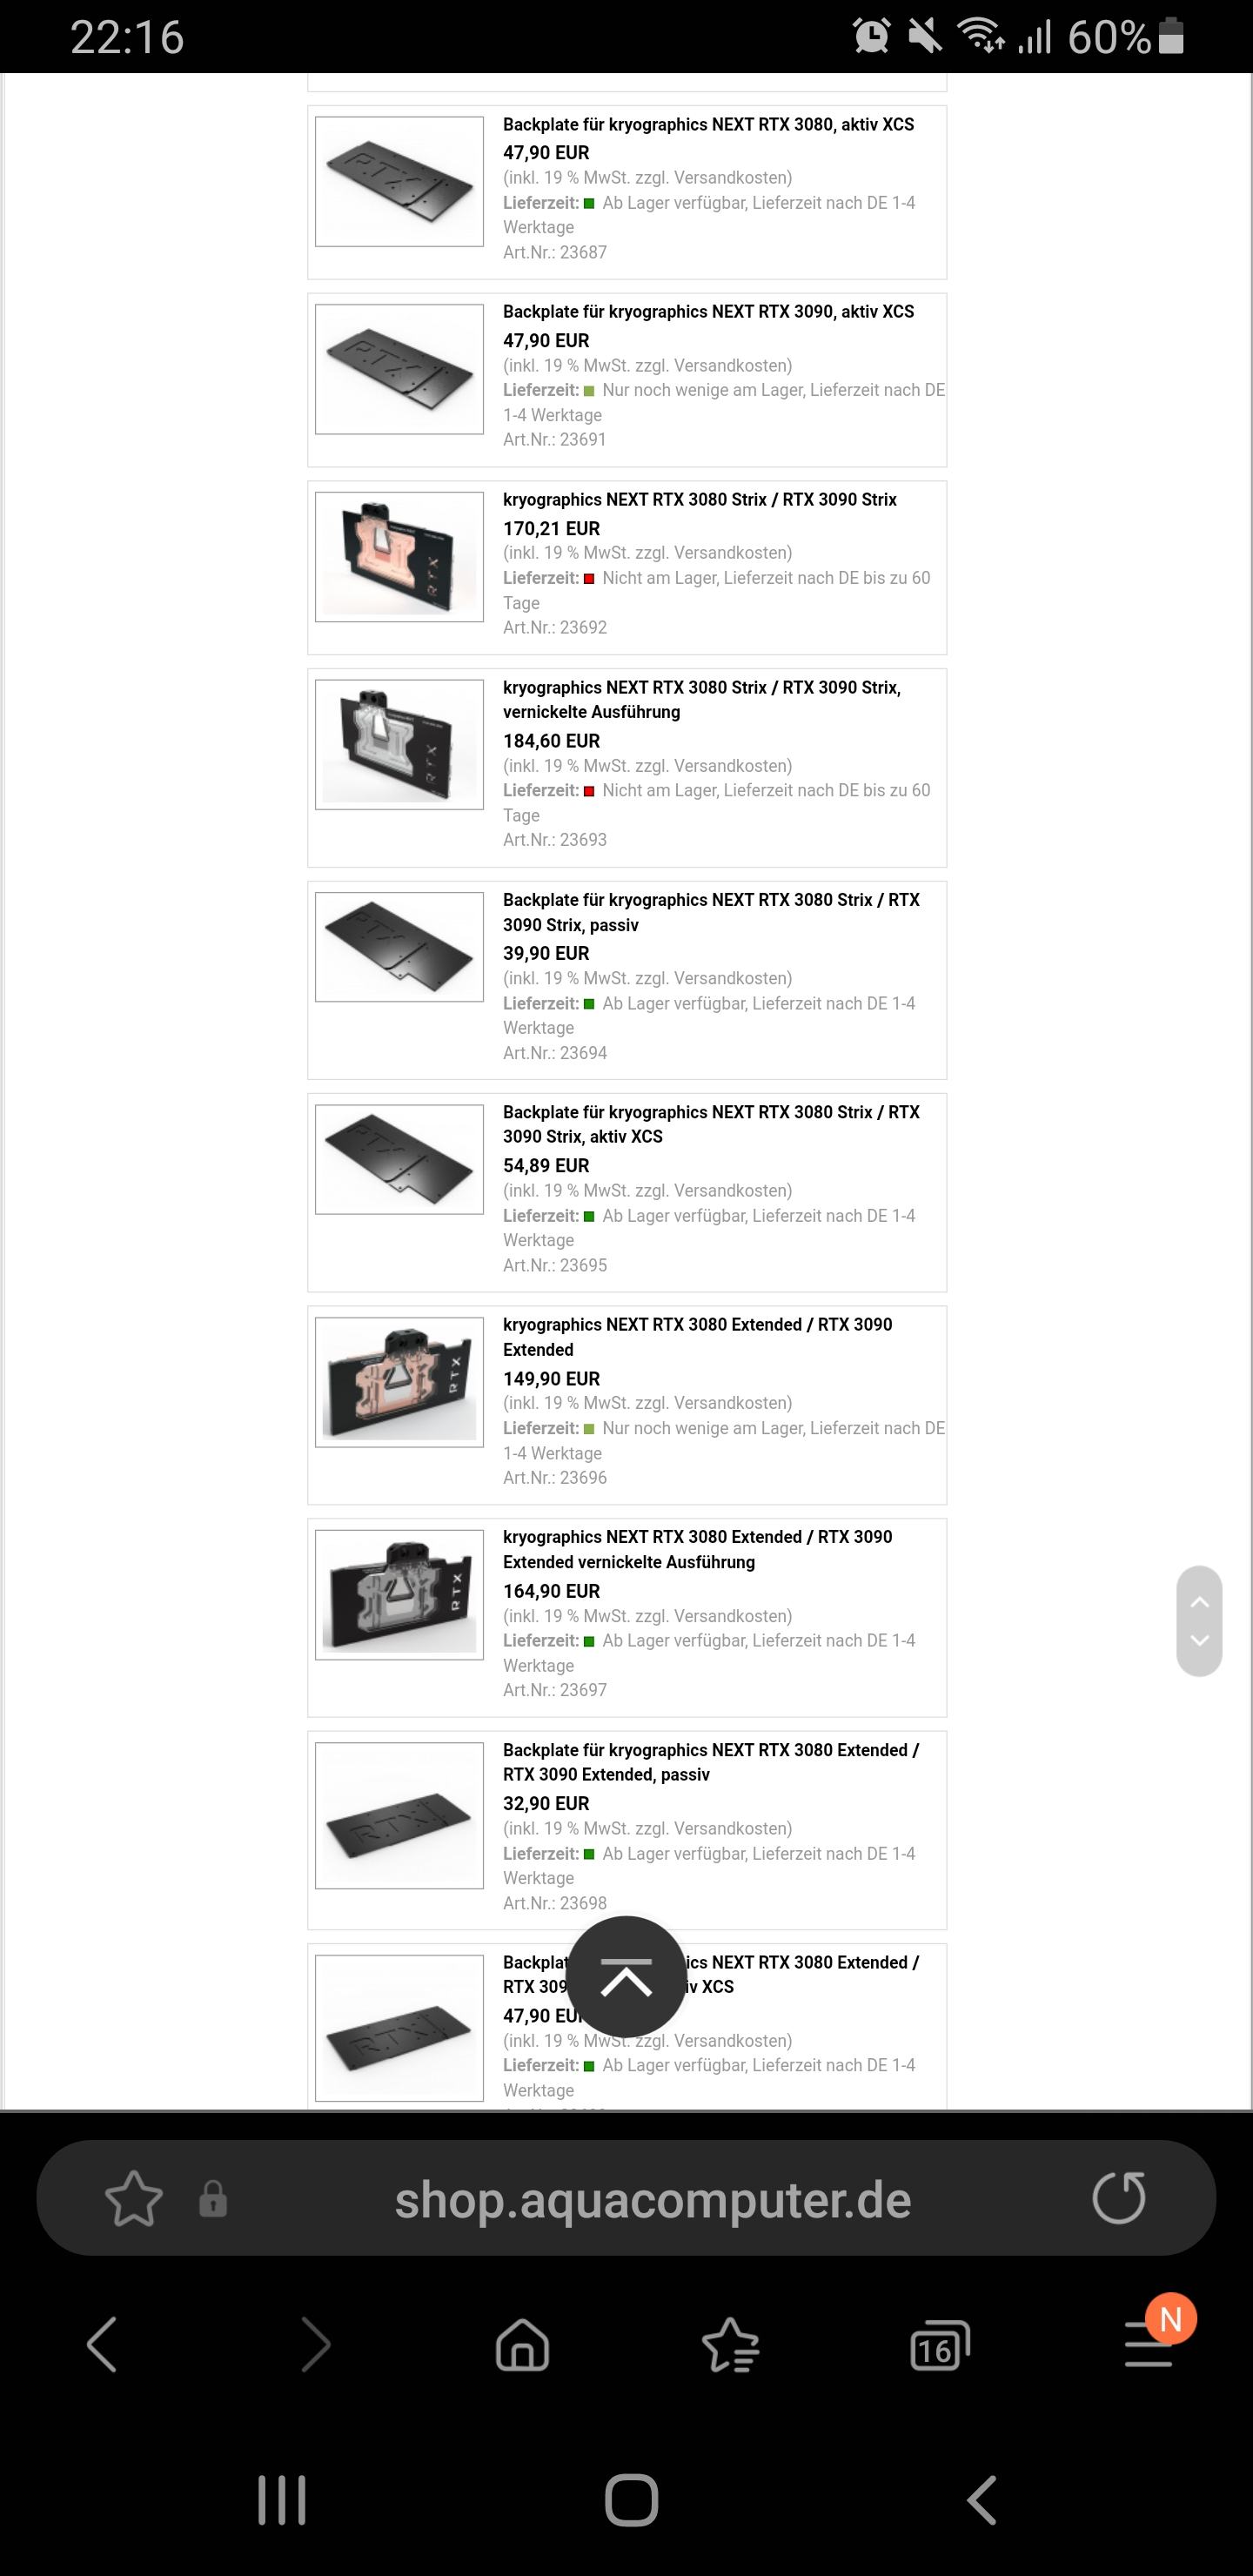Open the browser hamburger menu
This screenshot has height=2576, width=1253.
pyautogui.click(x=1148, y=2345)
